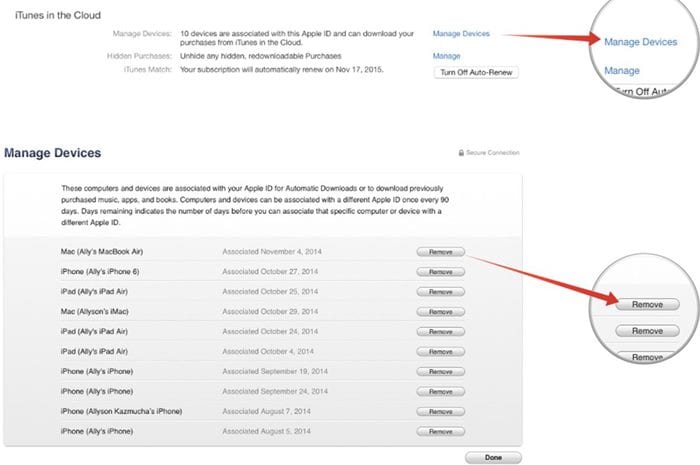
Task: Remove Allyson Kazmucha's iPhone
Action: pos(441,411)
